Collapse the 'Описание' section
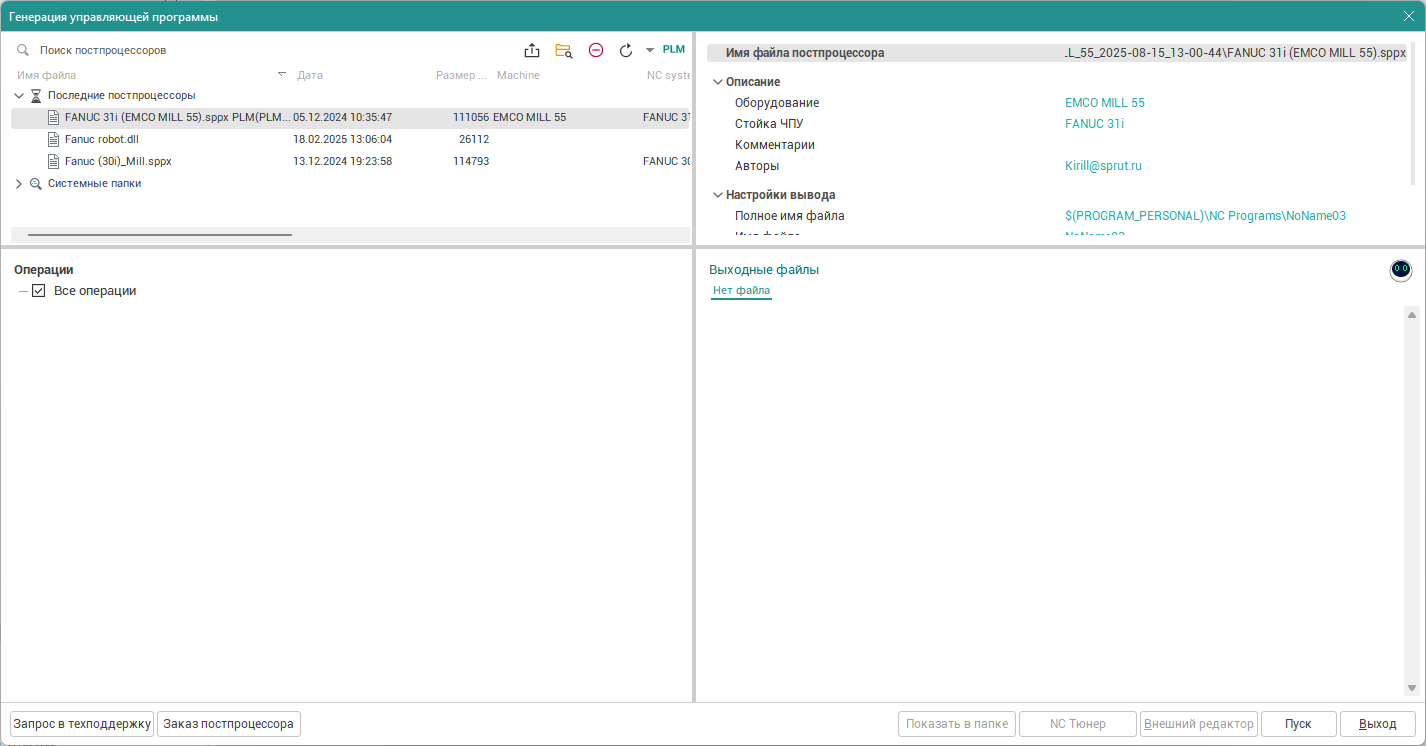 pyautogui.click(x=717, y=82)
